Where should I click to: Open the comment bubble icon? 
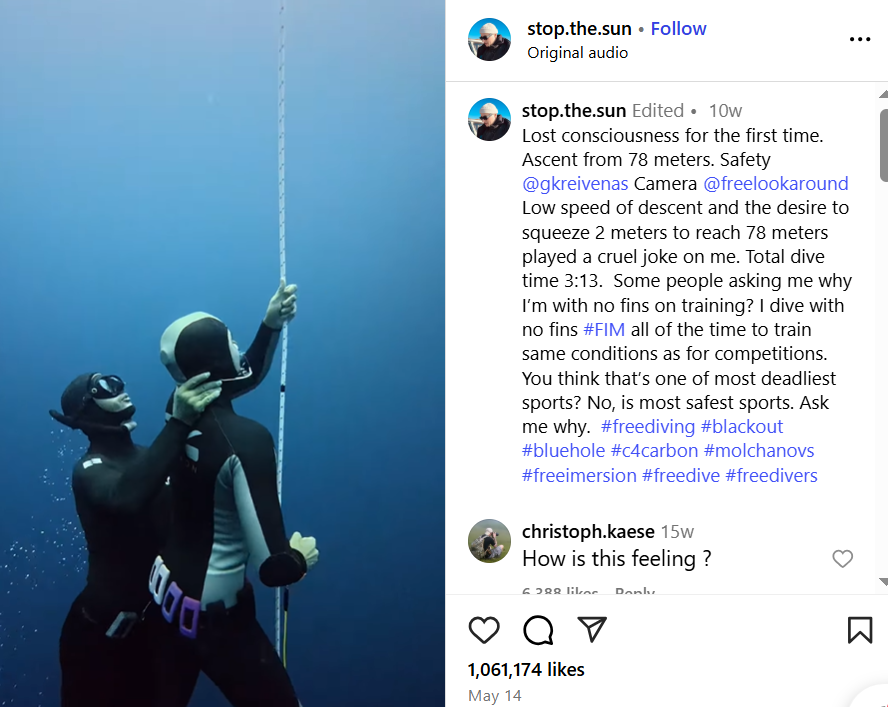coord(538,629)
